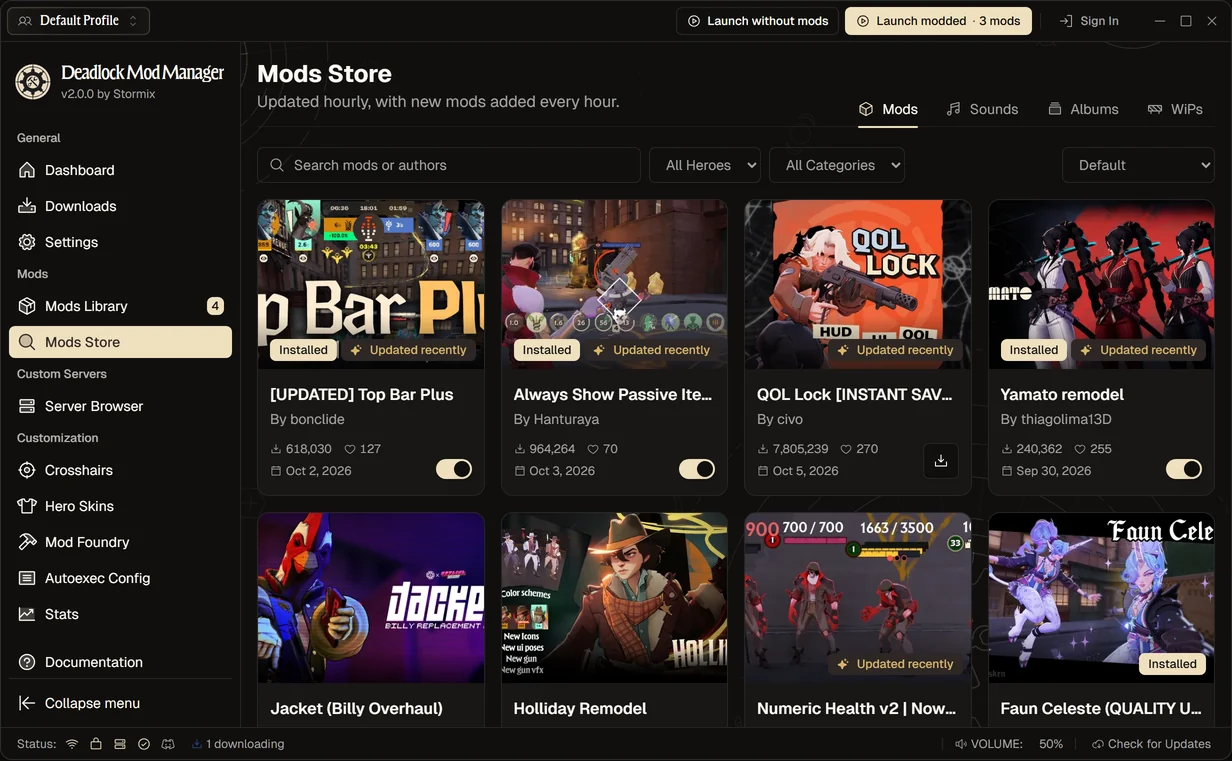
Task: Open the QOL Lock mod title
Action: [x=855, y=395]
